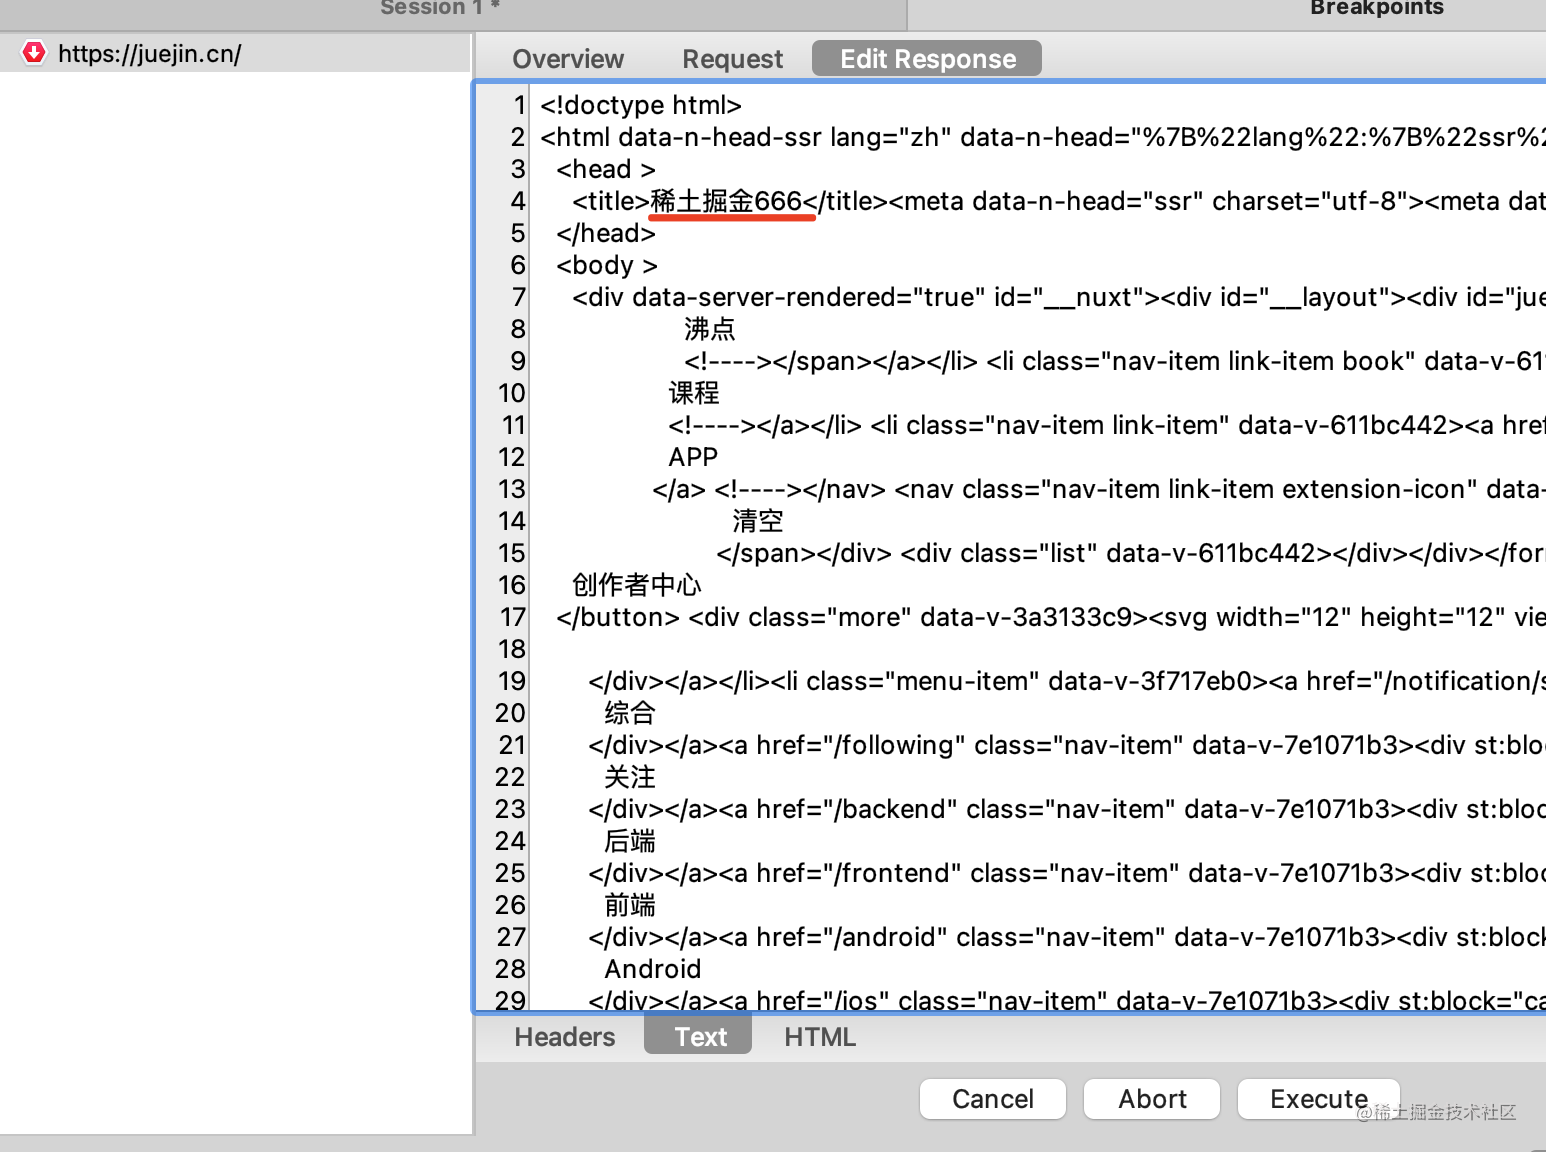Click the "<!doctype html>" line
Screen dimensions: 1546x1152
[641, 105]
